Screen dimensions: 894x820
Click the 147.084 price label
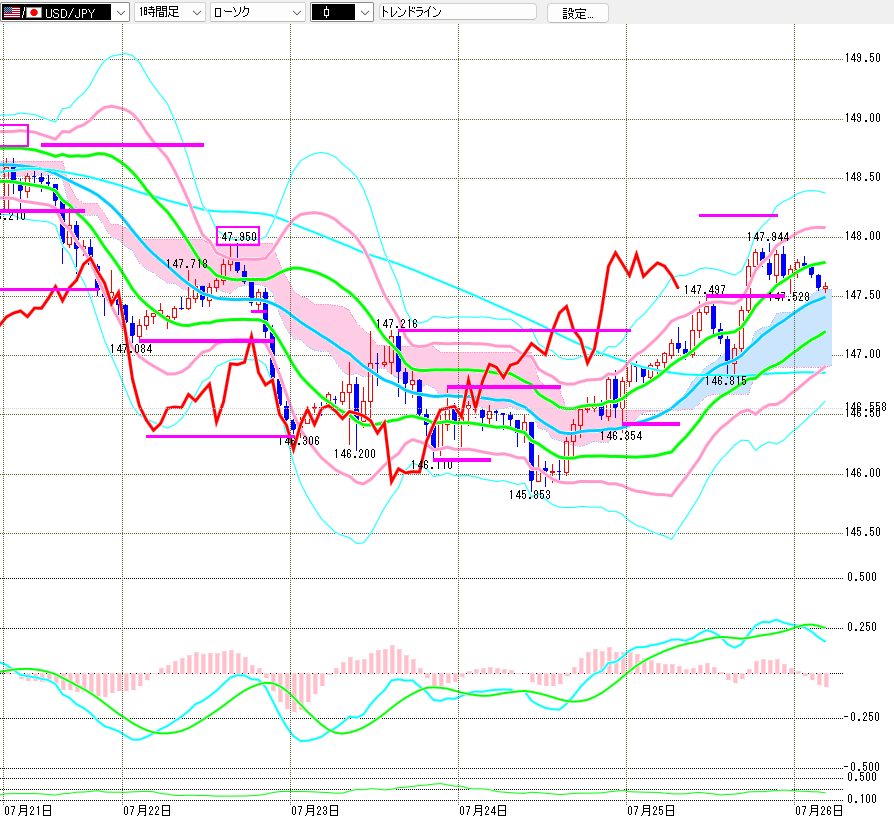click(x=131, y=348)
